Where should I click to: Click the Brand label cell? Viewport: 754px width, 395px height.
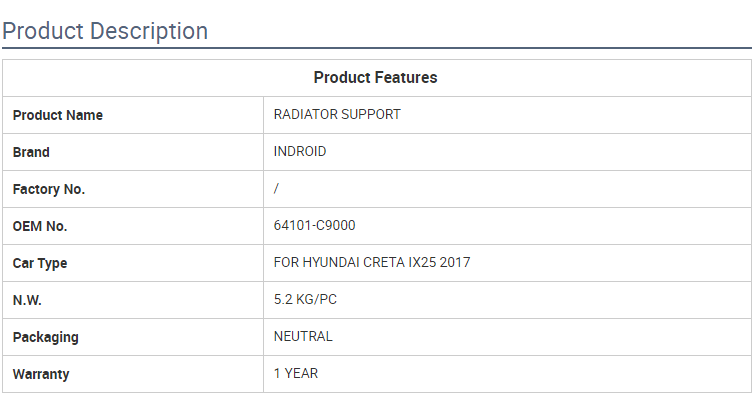133,152
